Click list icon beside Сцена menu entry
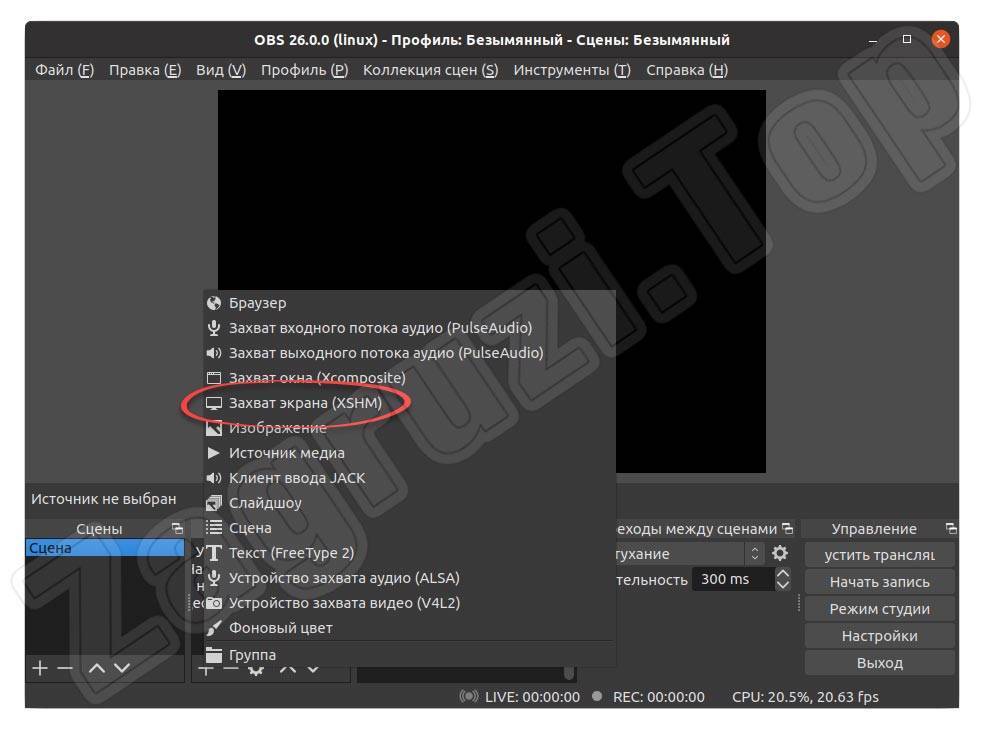The image size is (981, 730). point(214,528)
